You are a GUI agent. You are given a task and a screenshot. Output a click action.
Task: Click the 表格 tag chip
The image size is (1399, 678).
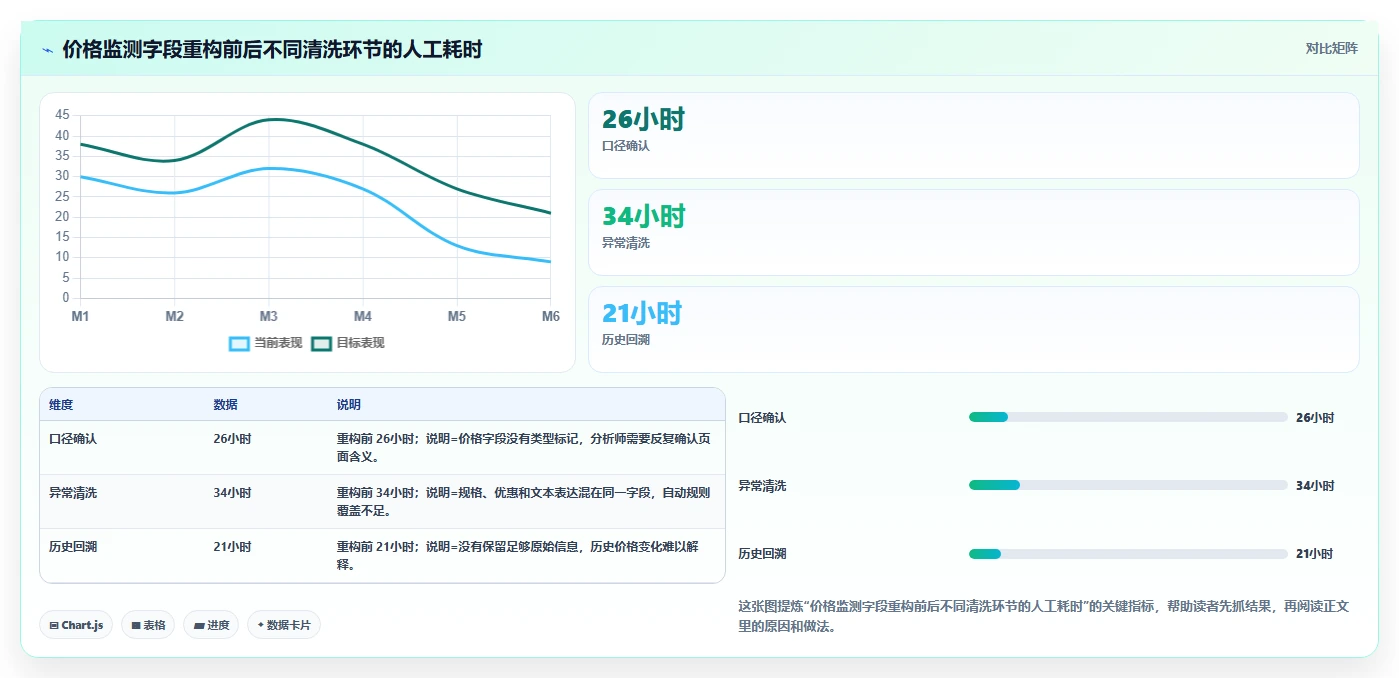(x=148, y=625)
